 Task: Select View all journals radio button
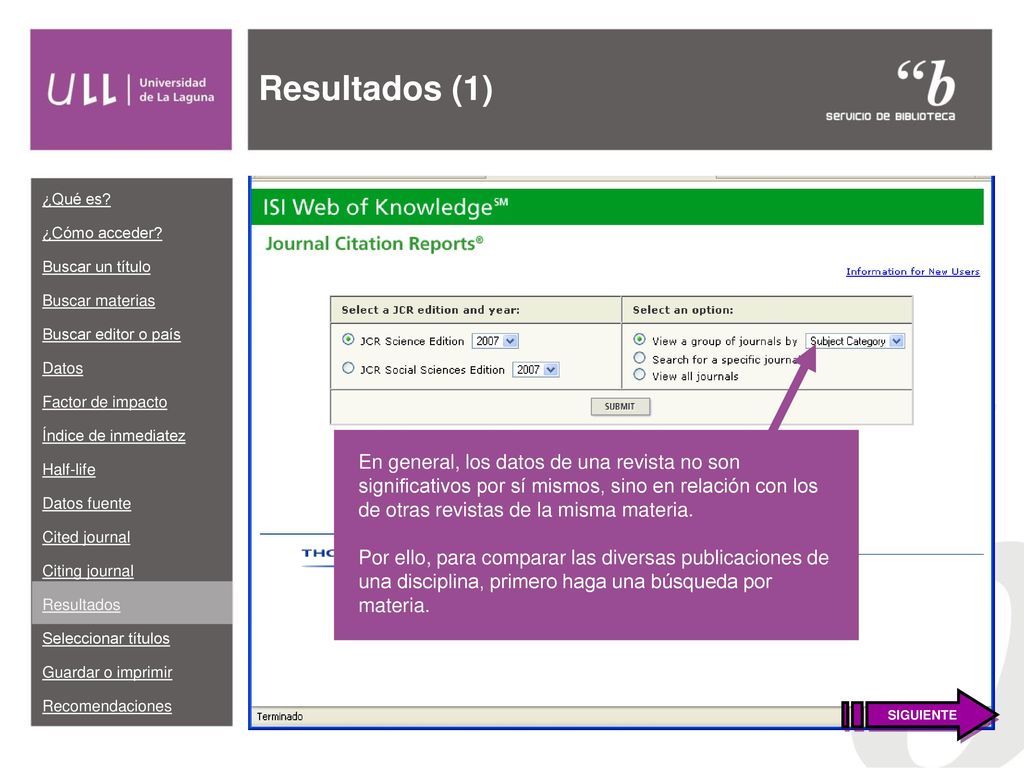click(639, 375)
